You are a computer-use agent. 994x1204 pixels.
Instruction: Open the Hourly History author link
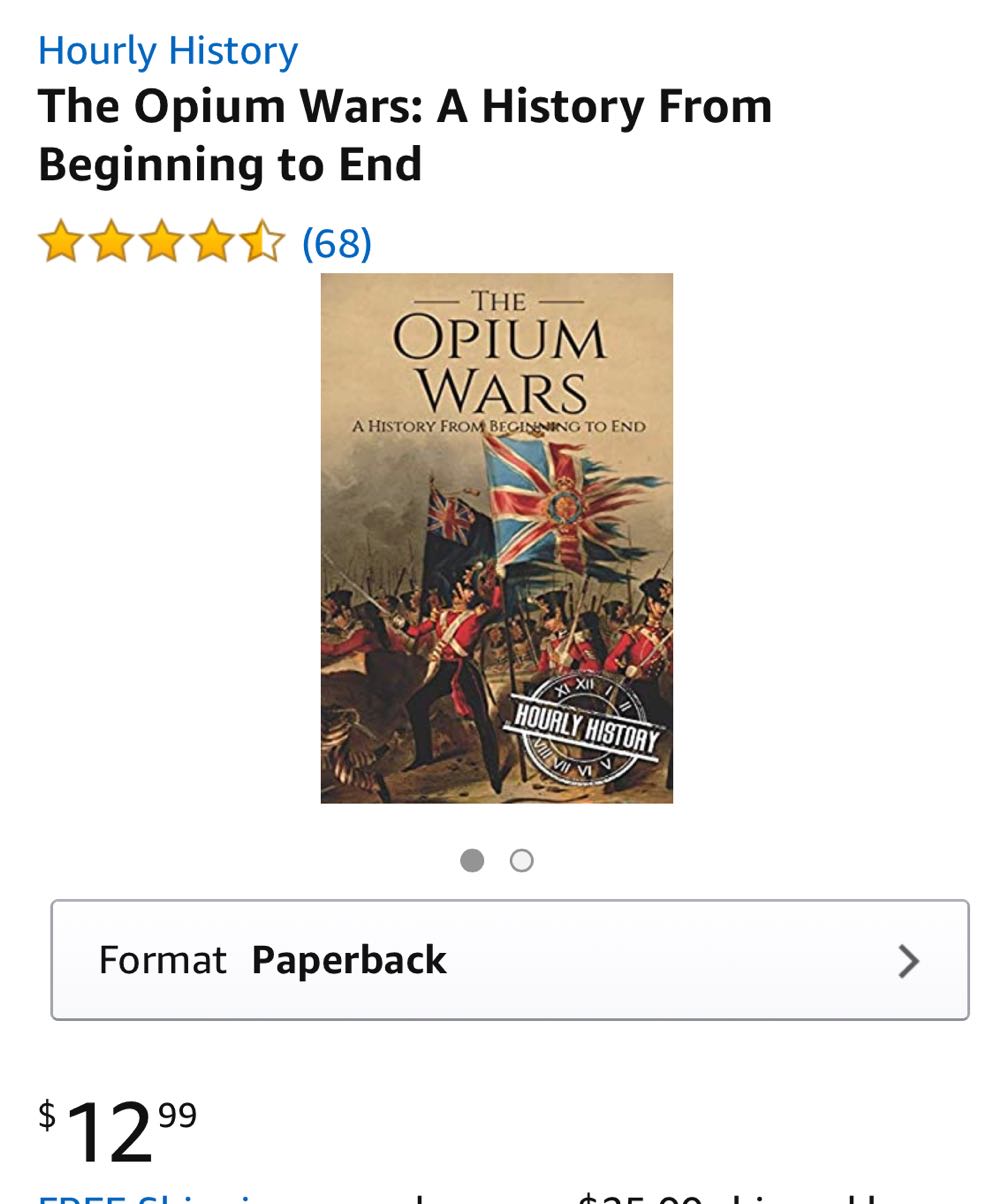(x=168, y=50)
